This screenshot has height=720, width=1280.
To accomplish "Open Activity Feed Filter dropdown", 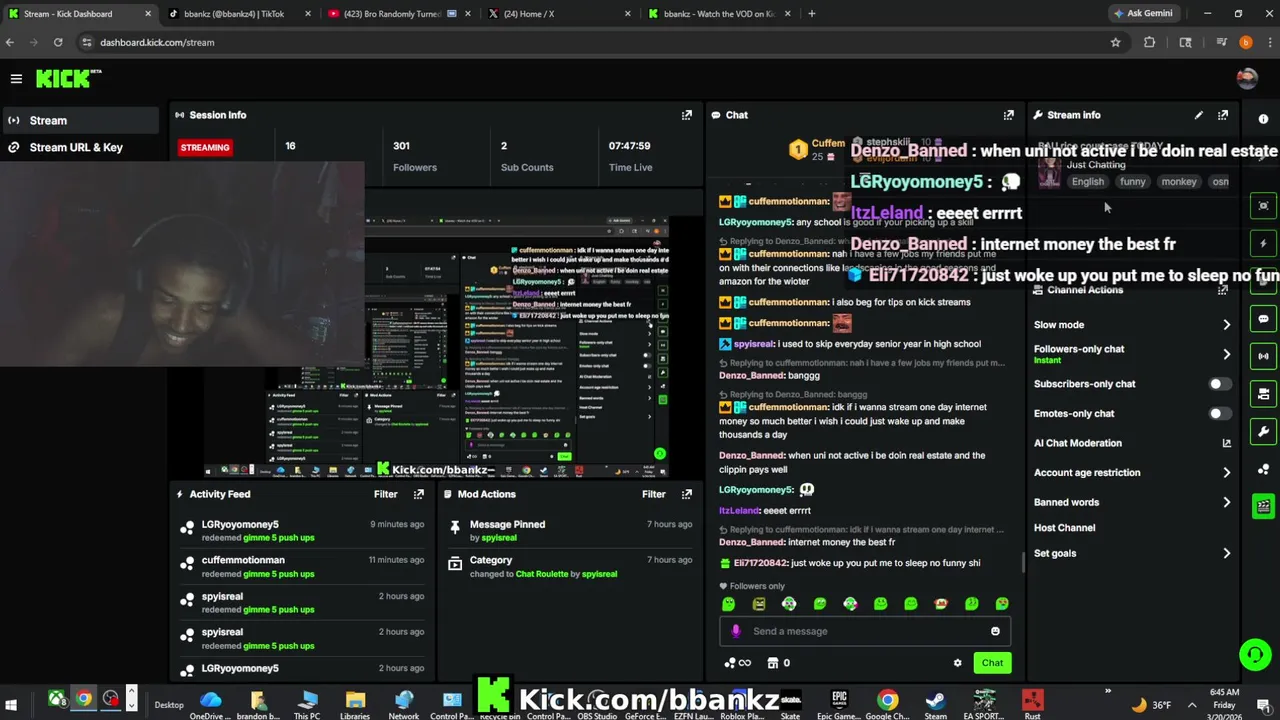I will [x=385, y=494].
